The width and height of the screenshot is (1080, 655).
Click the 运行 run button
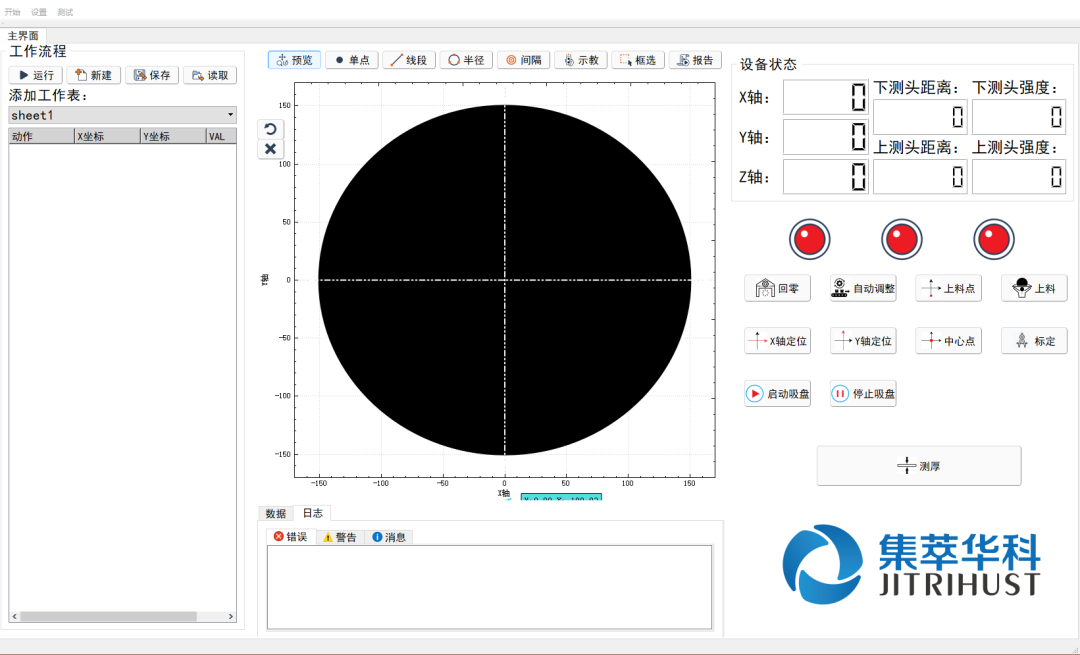[36, 75]
